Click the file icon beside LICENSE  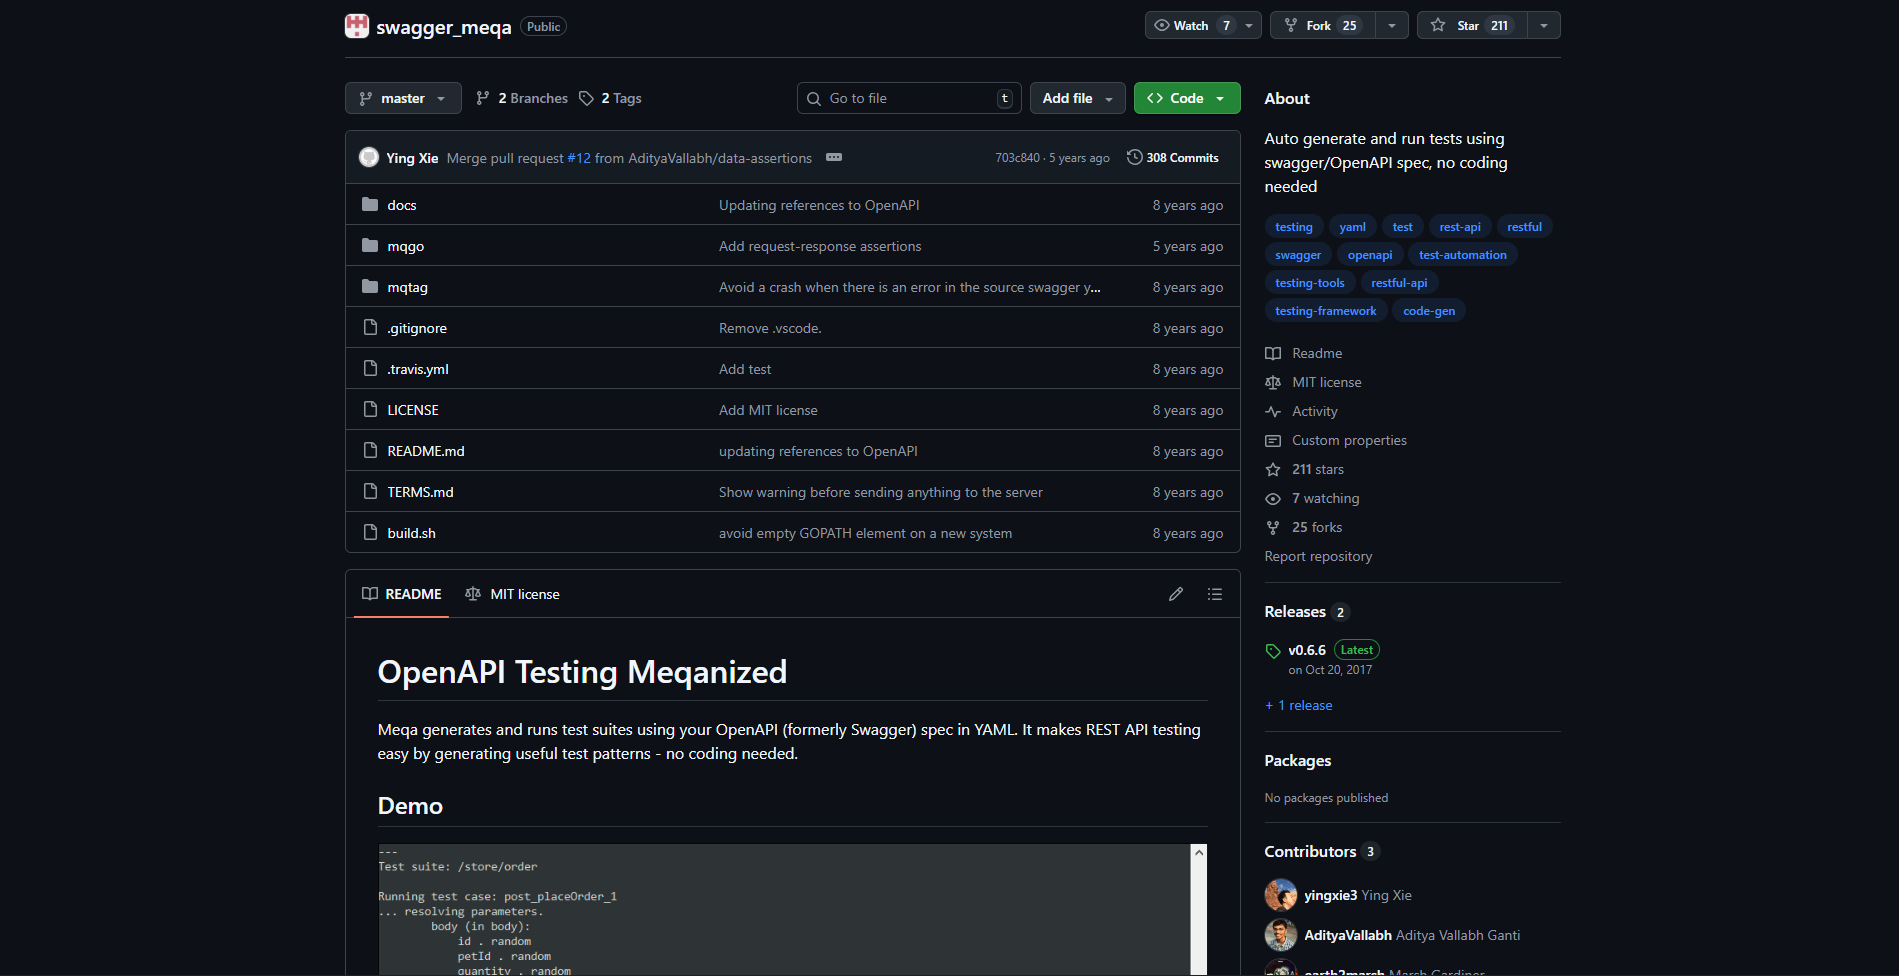click(x=370, y=409)
